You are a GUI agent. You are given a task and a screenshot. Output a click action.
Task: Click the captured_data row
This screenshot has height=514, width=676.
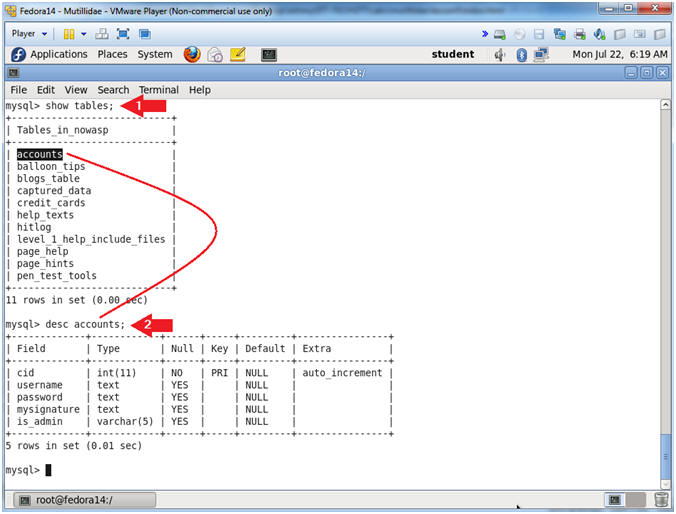pos(54,191)
